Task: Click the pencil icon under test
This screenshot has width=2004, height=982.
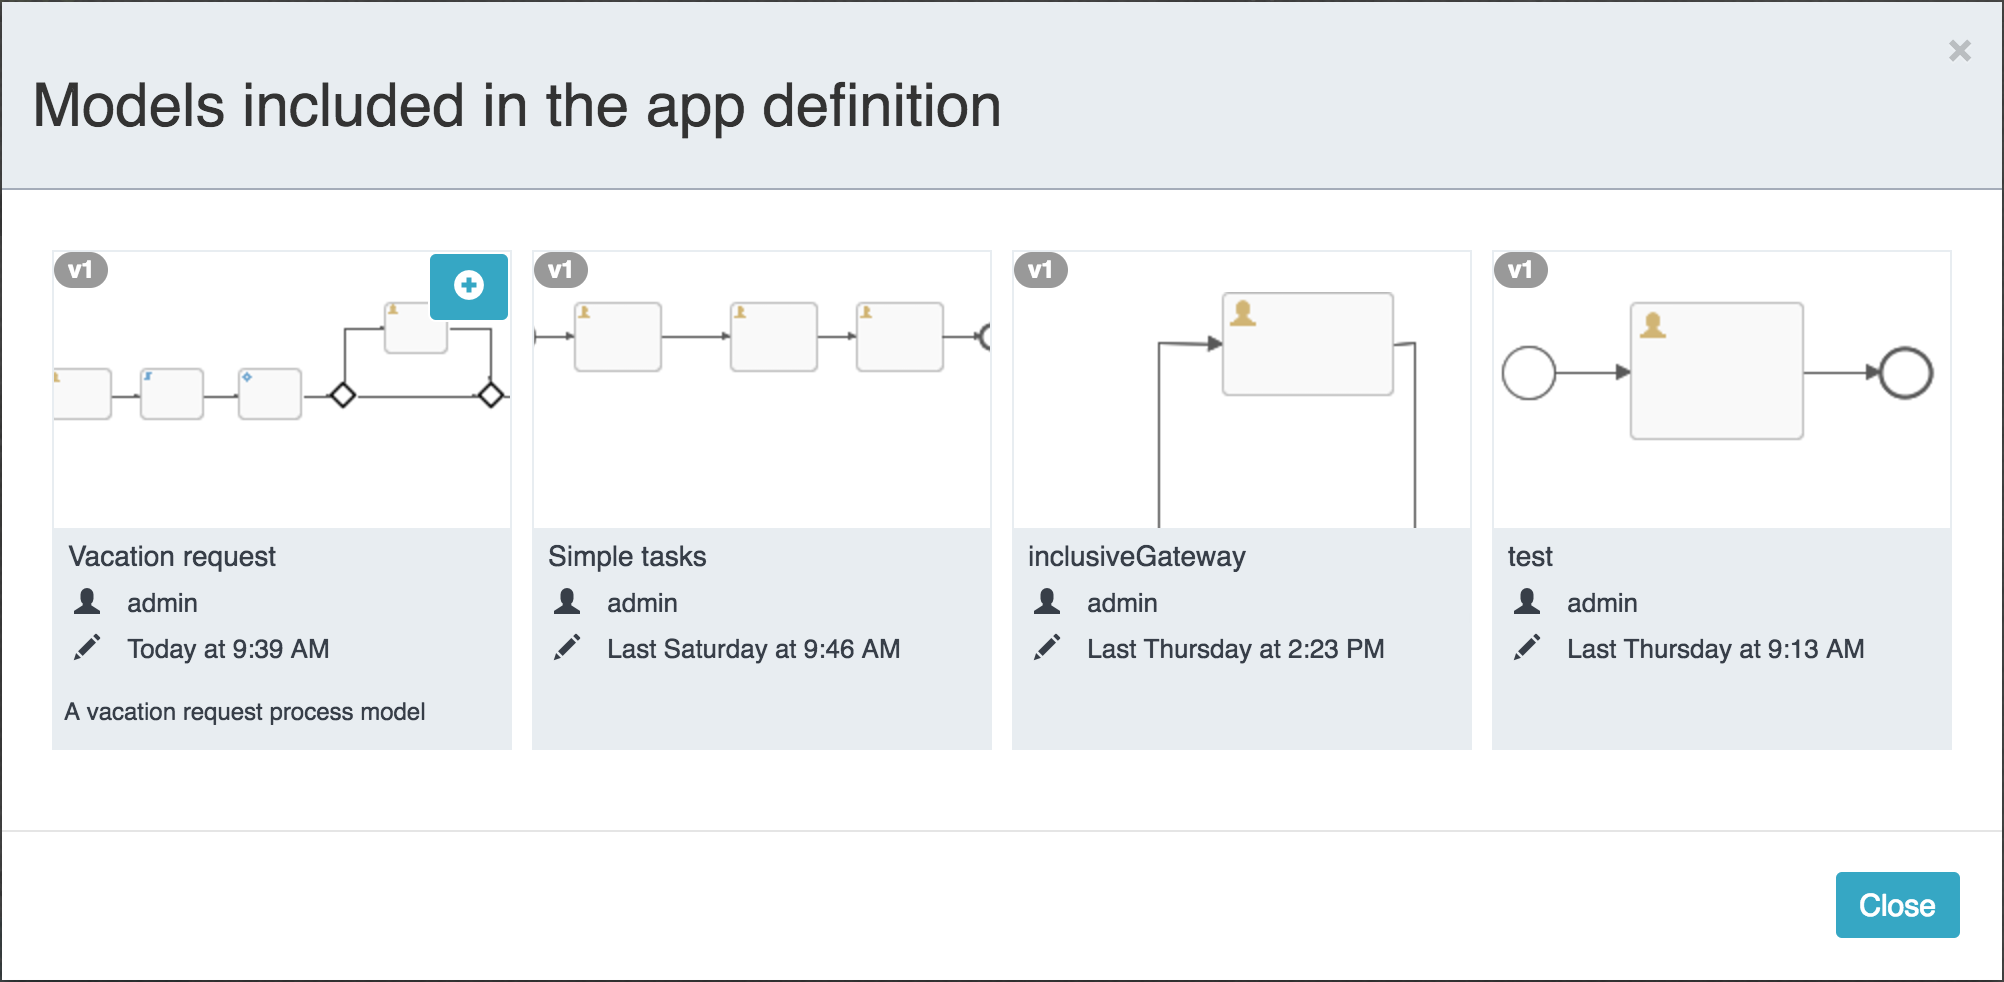Action: [1527, 648]
